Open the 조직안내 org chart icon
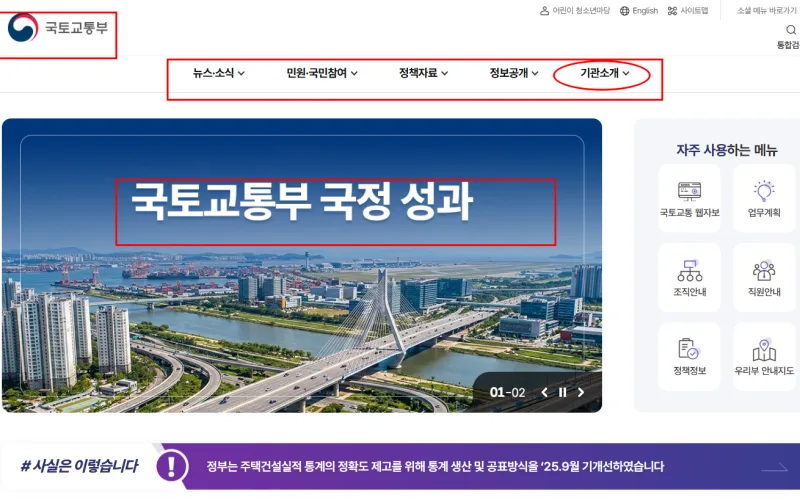Viewport: 800px width, 500px height. pos(690,270)
